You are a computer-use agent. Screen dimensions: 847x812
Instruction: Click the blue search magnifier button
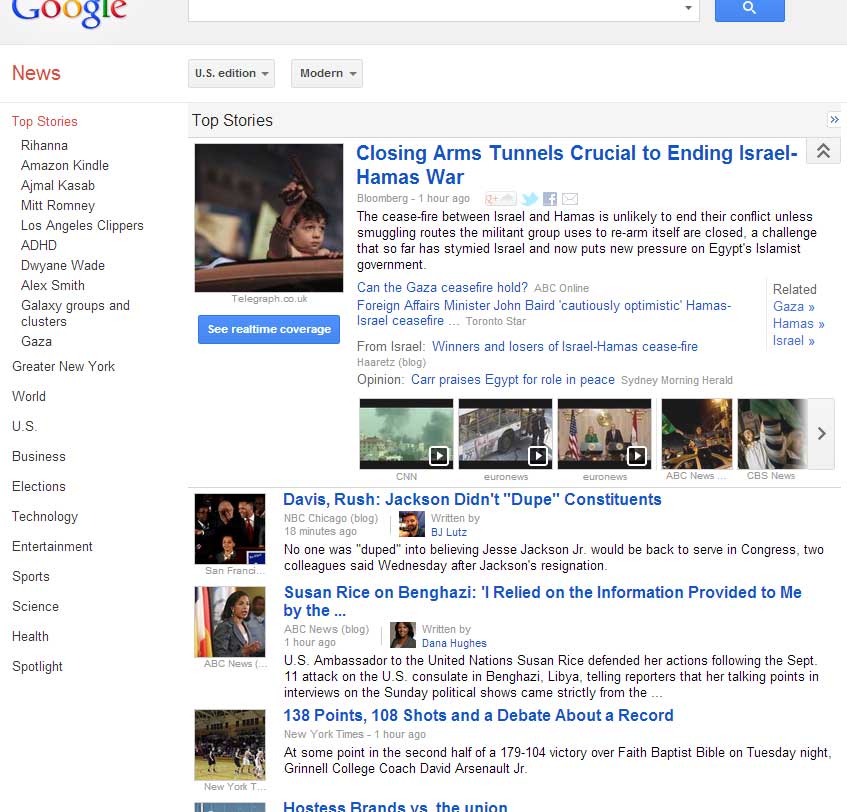pos(749,8)
